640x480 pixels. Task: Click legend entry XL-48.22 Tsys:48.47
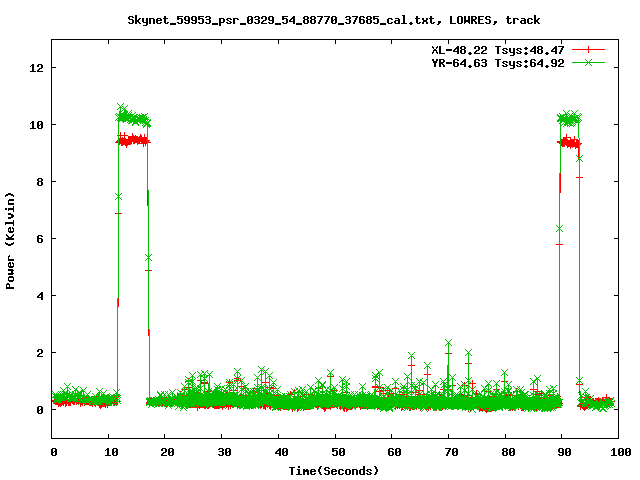tap(498, 50)
